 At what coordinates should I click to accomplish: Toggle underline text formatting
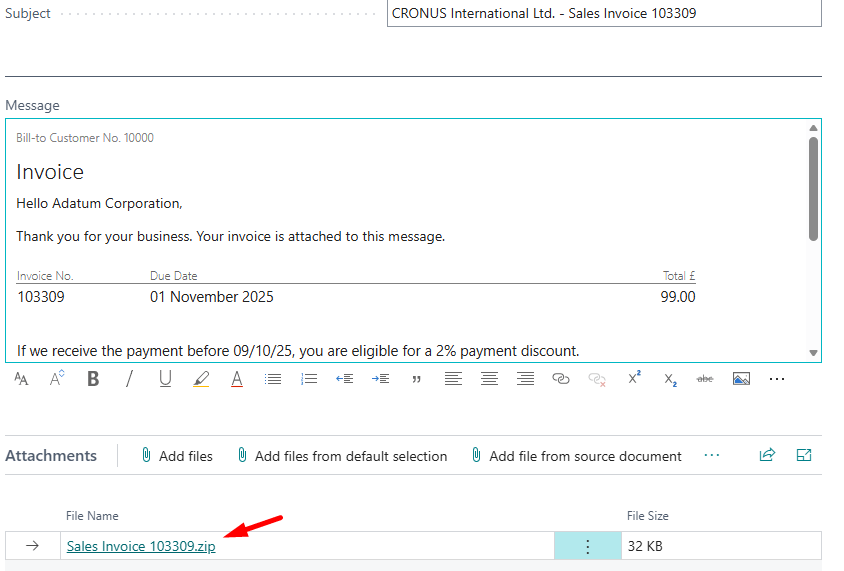tap(165, 379)
